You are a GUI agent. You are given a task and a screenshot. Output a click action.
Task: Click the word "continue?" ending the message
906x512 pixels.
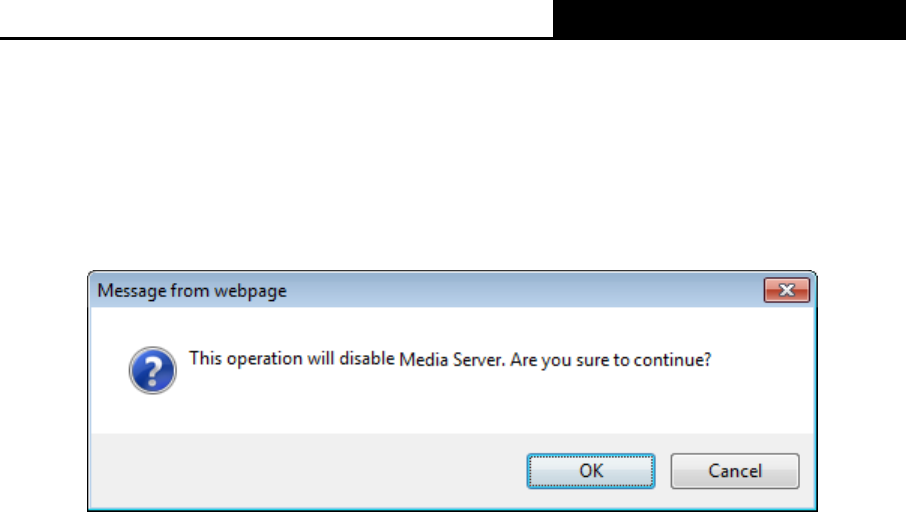[676, 360]
